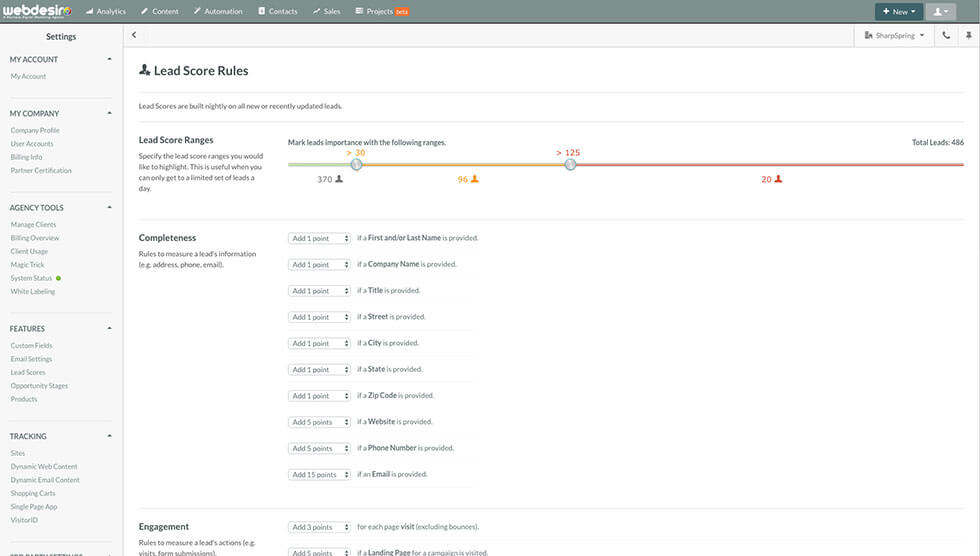This screenshot has width=980, height=556.
Task: Open User Accounts link
Action: tap(32, 144)
